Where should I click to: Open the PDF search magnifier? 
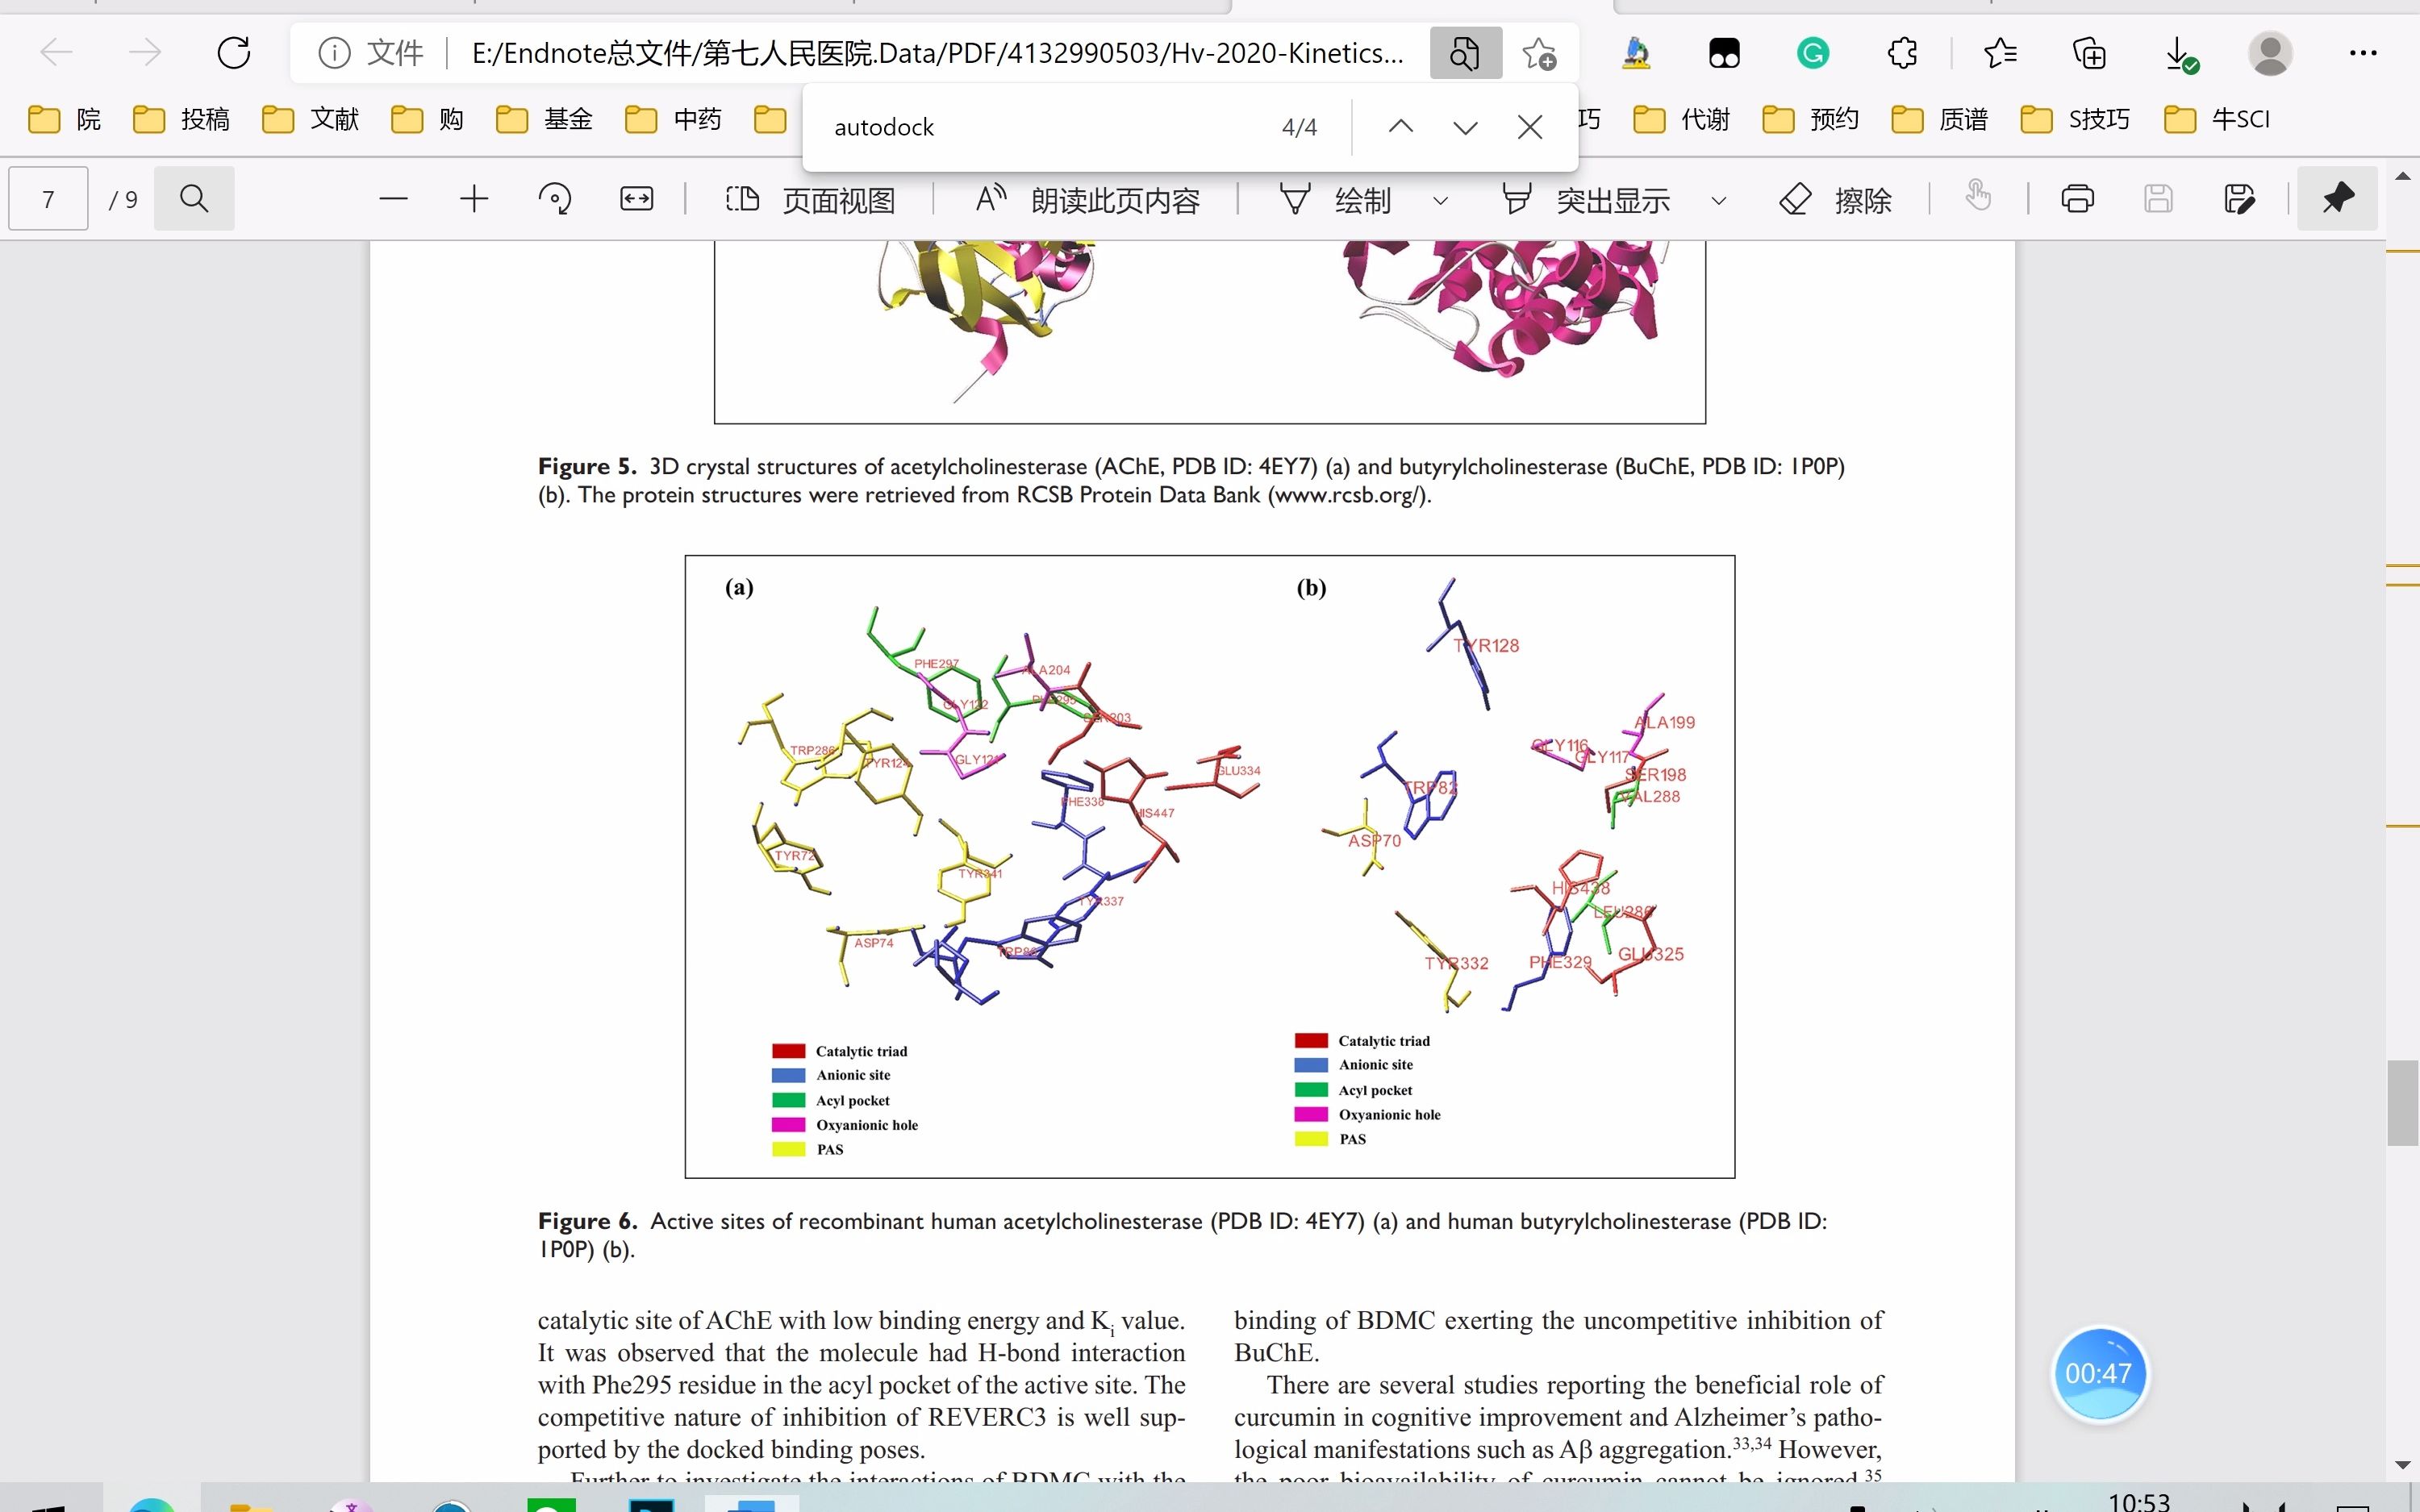pyautogui.click(x=194, y=199)
